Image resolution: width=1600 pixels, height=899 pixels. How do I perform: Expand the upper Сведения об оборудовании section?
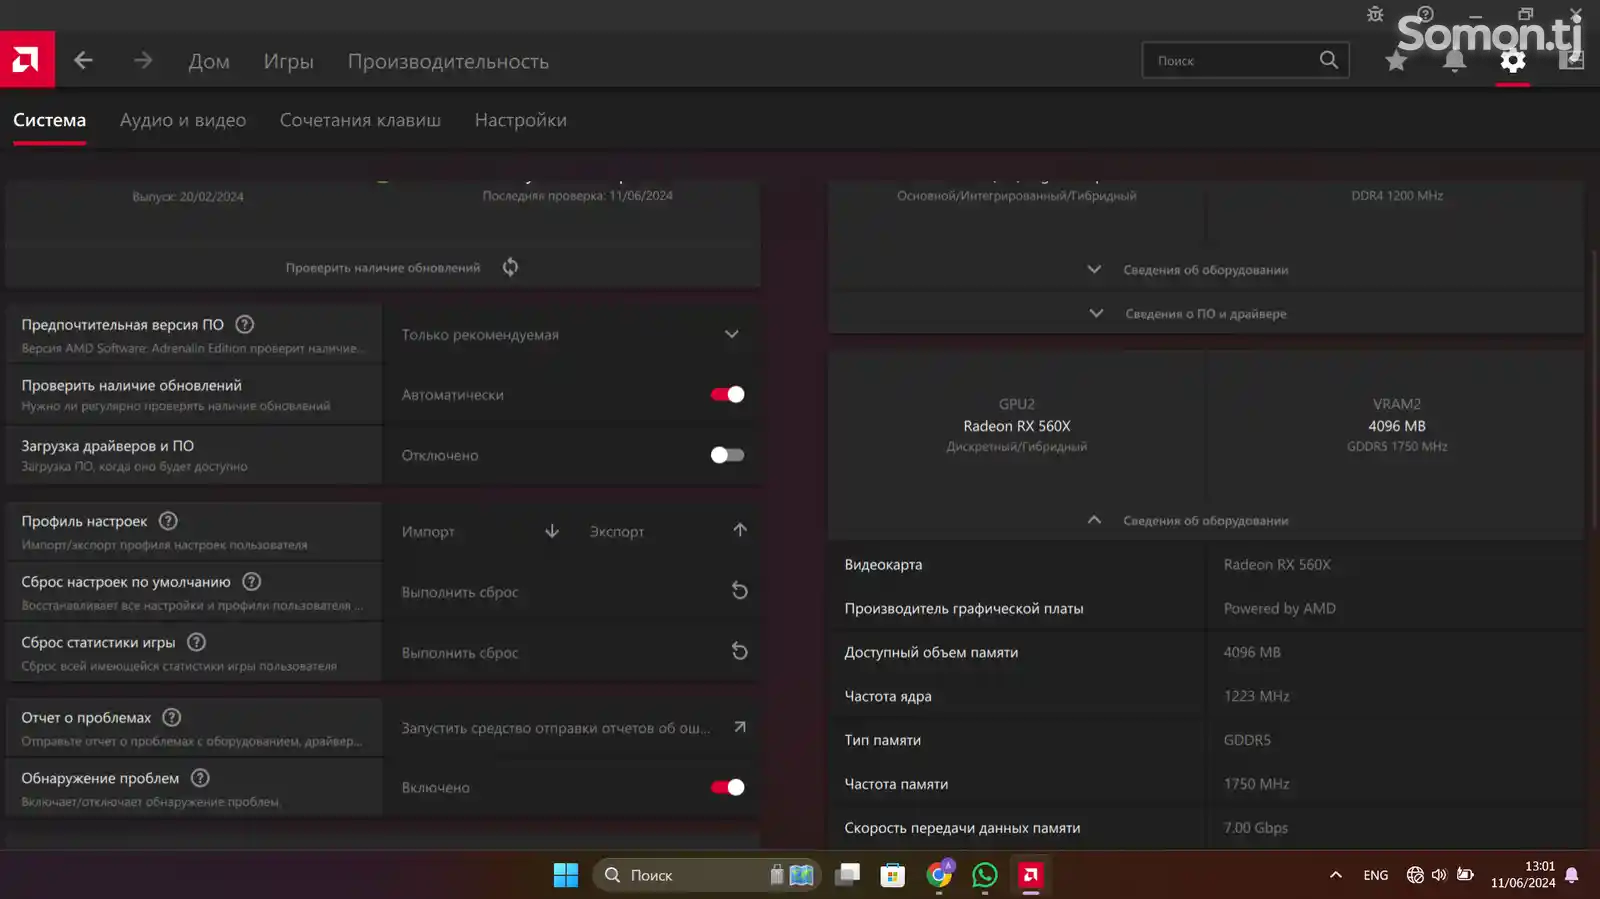pyautogui.click(x=1206, y=270)
